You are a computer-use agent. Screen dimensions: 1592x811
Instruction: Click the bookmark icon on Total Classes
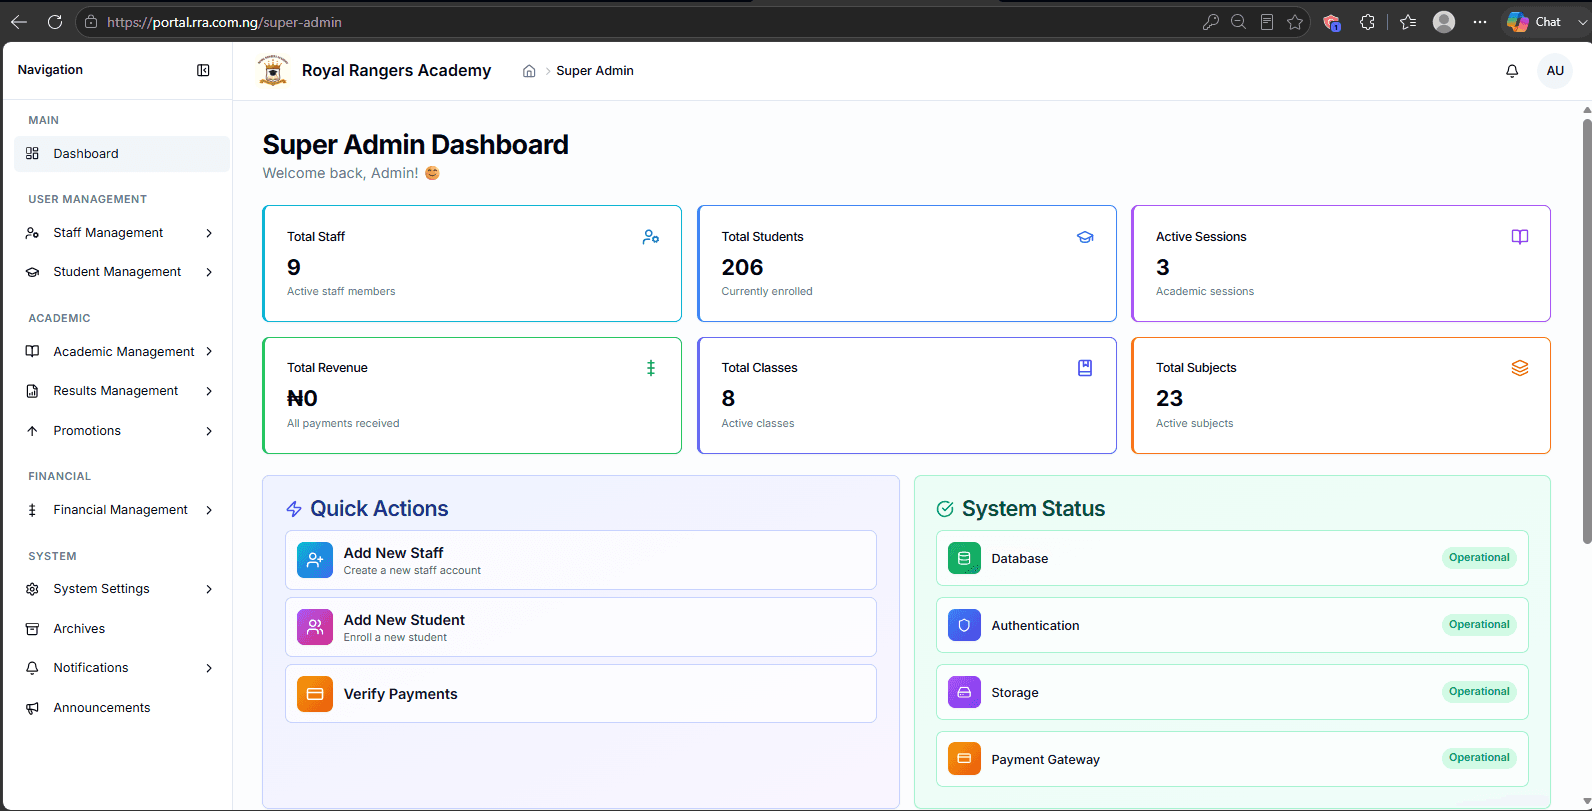coord(1085,368)
